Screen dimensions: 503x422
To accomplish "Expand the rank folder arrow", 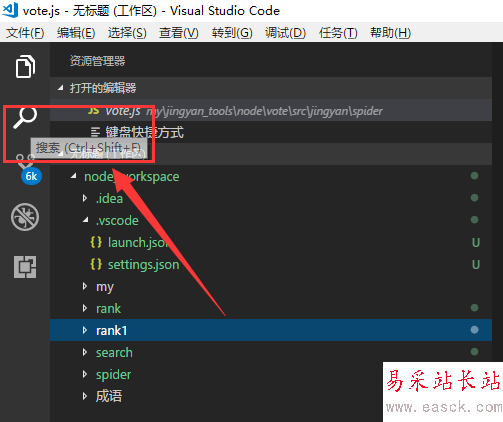I will [x=85, y=308].
